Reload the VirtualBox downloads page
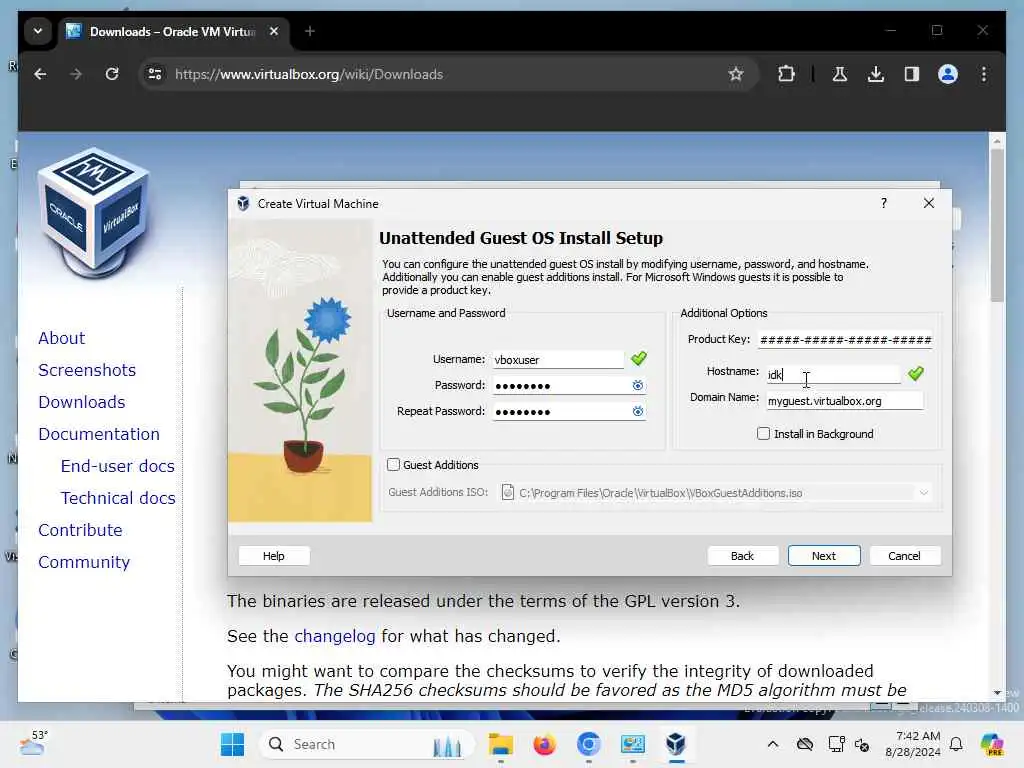This screenshot has height=768, width=1024. pyautogui.click(x=112, y=74)
